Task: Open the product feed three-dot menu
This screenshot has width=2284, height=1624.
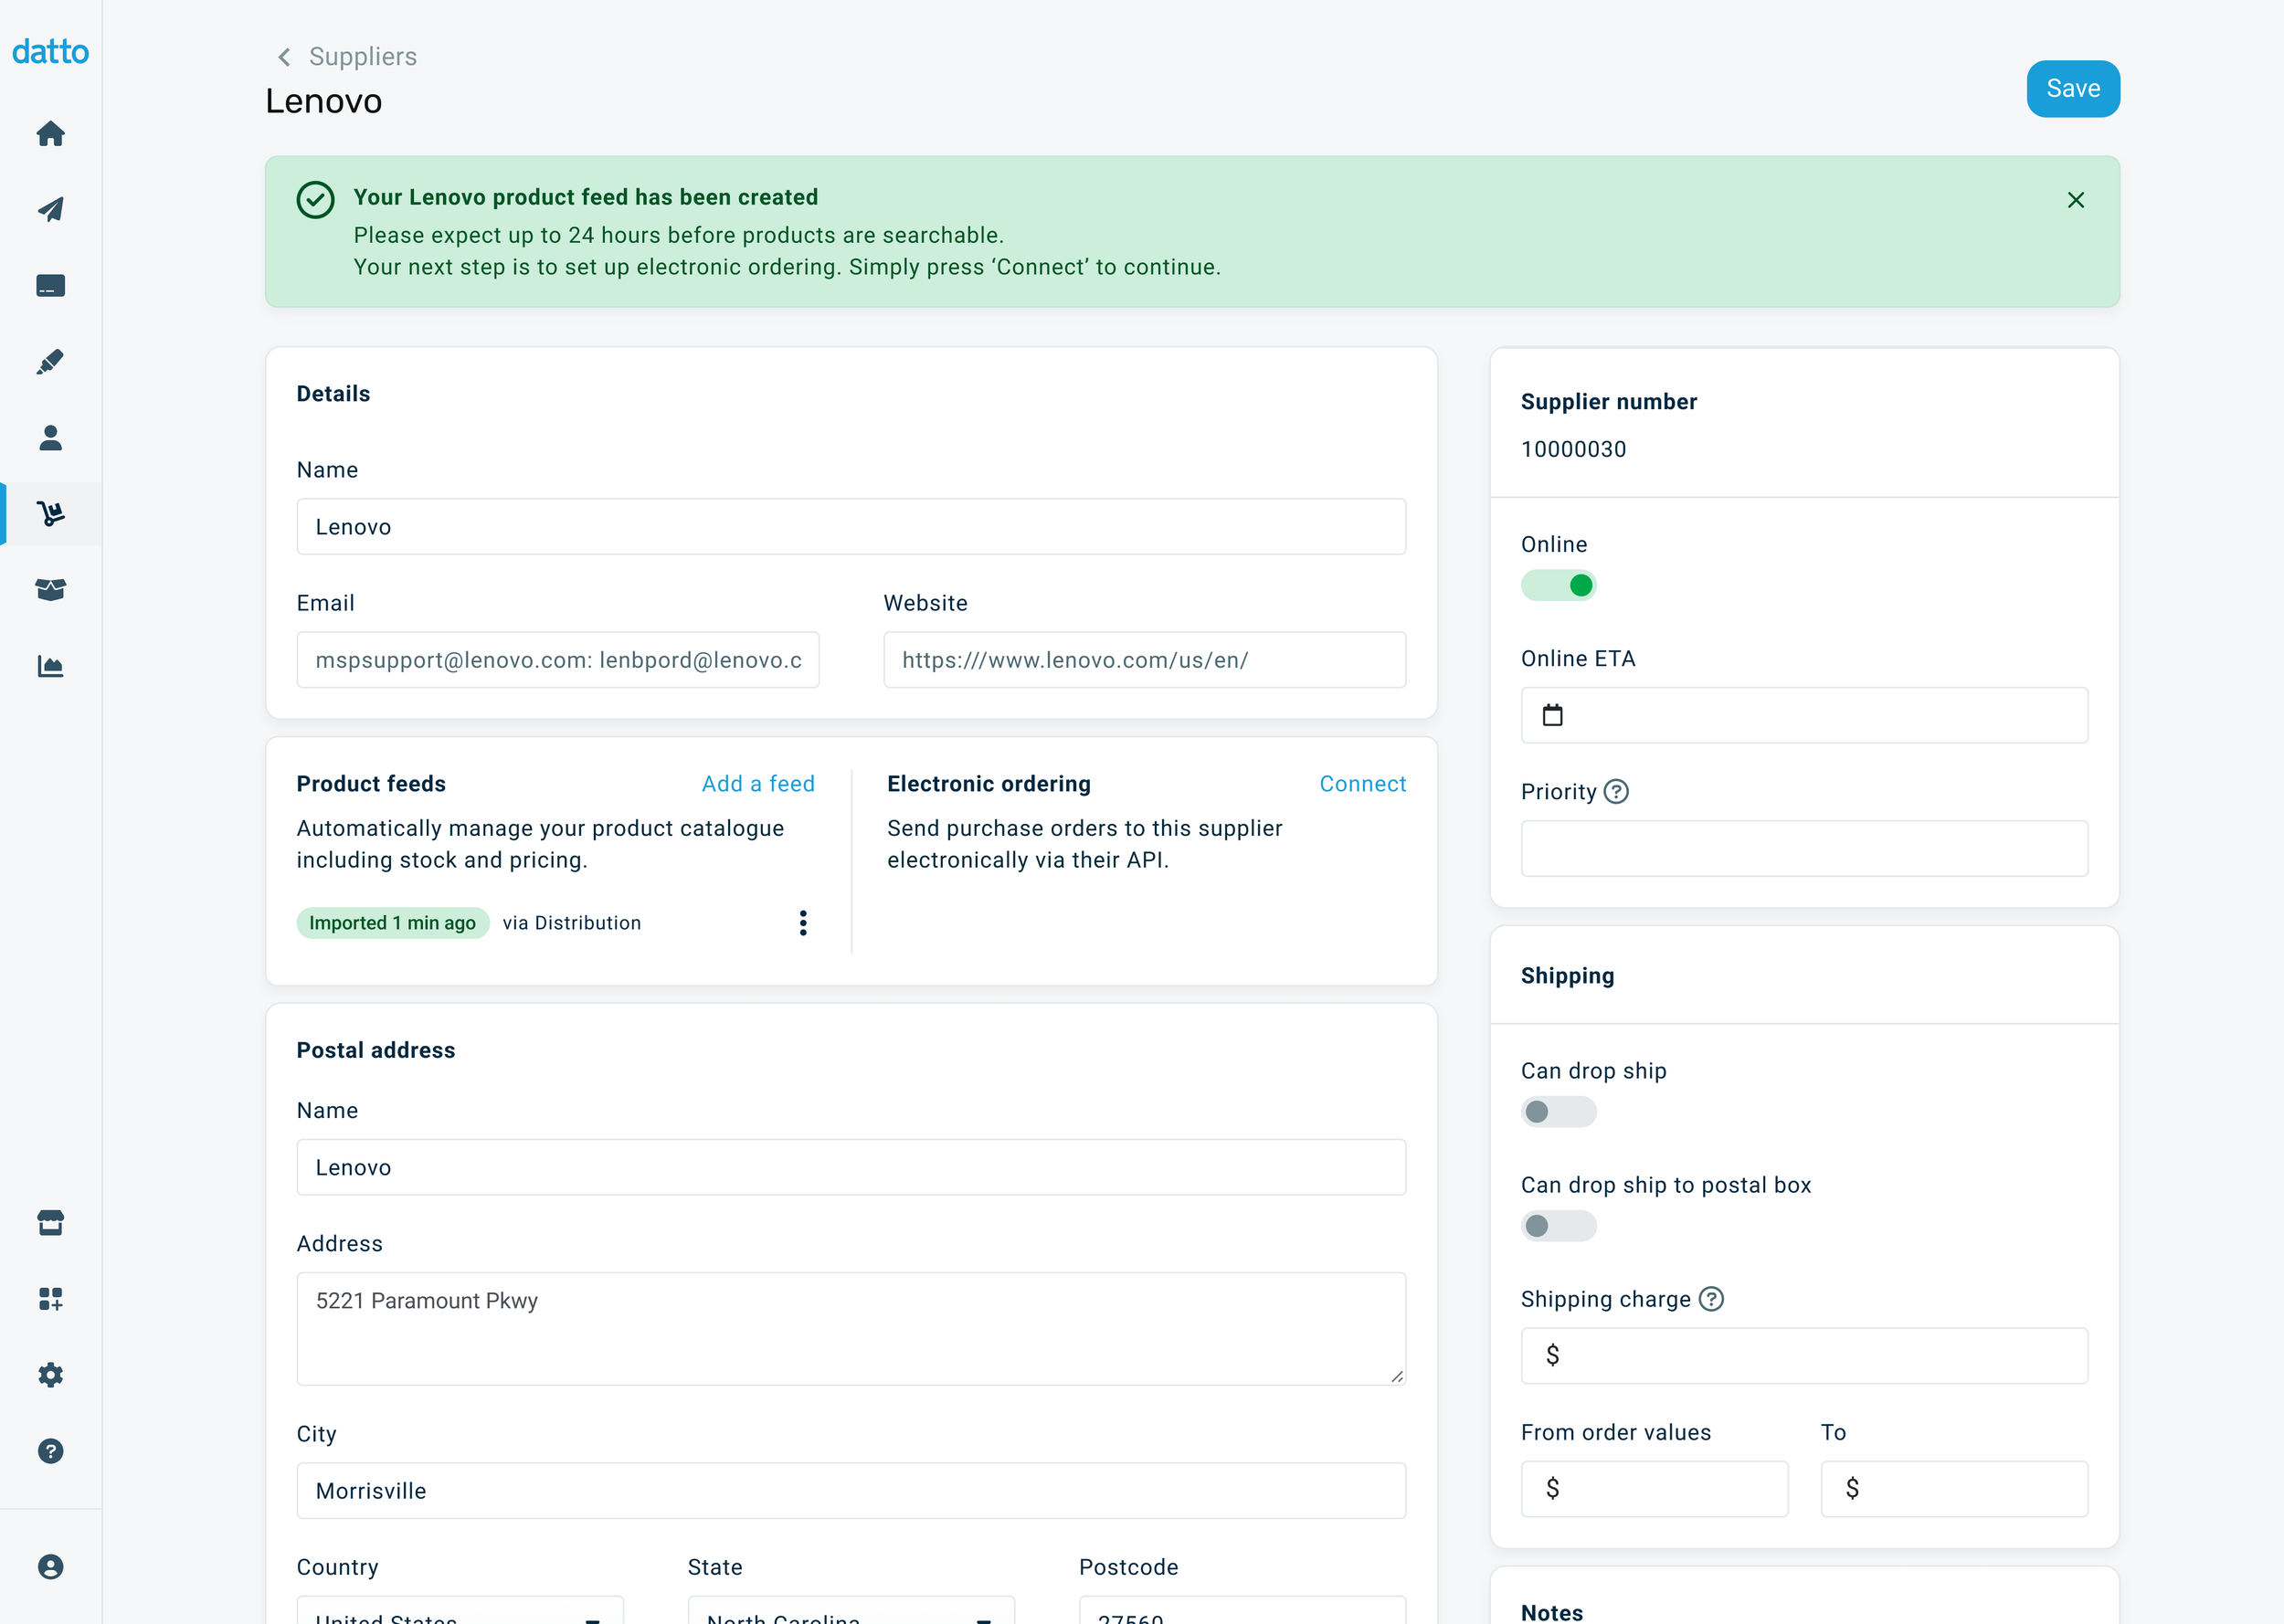Action: point(803,923)
